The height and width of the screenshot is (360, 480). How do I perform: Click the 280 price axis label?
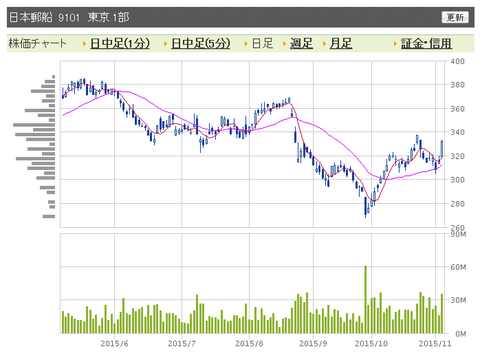coord(457,204)
